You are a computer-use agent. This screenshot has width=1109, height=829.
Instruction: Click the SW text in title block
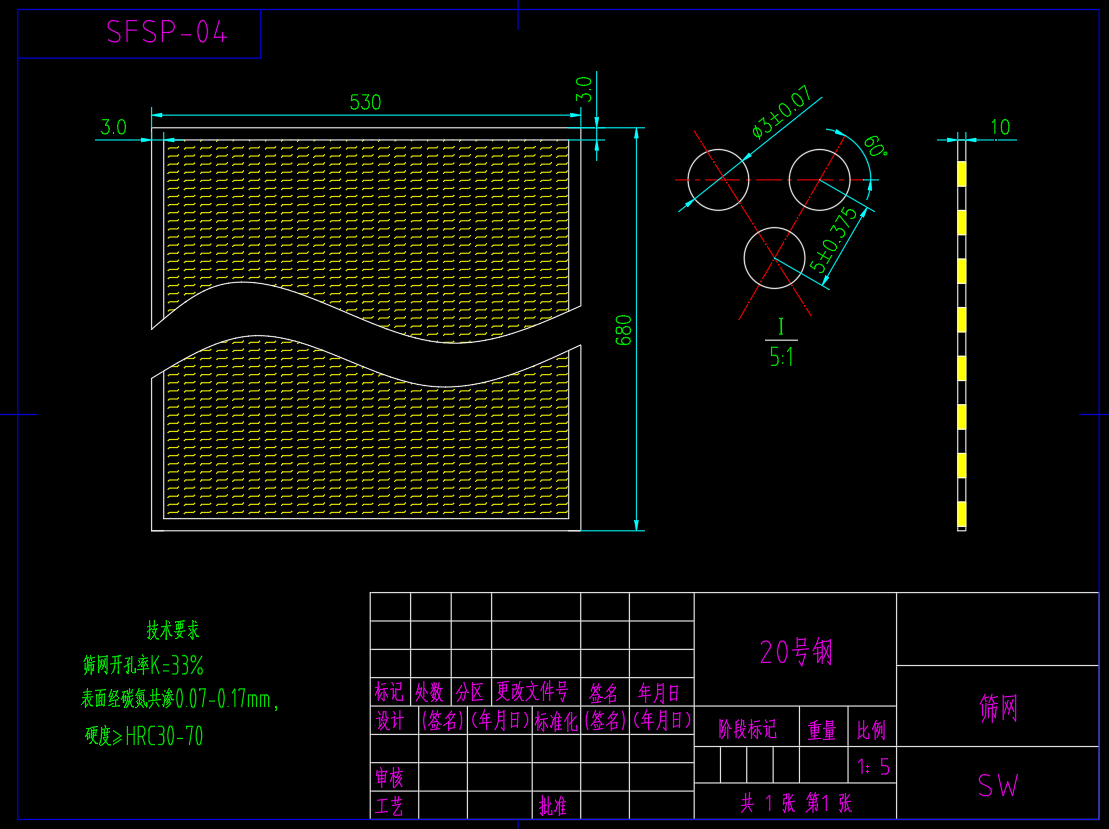997,785
